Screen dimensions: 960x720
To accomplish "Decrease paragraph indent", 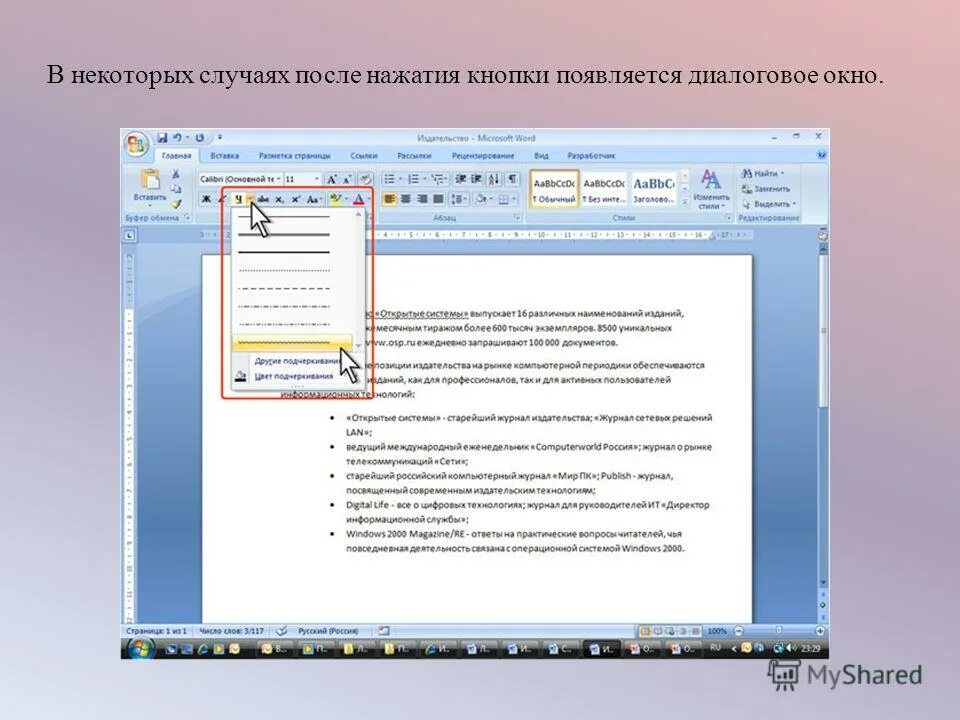I will pyautogui.click(x=461, y=179).
